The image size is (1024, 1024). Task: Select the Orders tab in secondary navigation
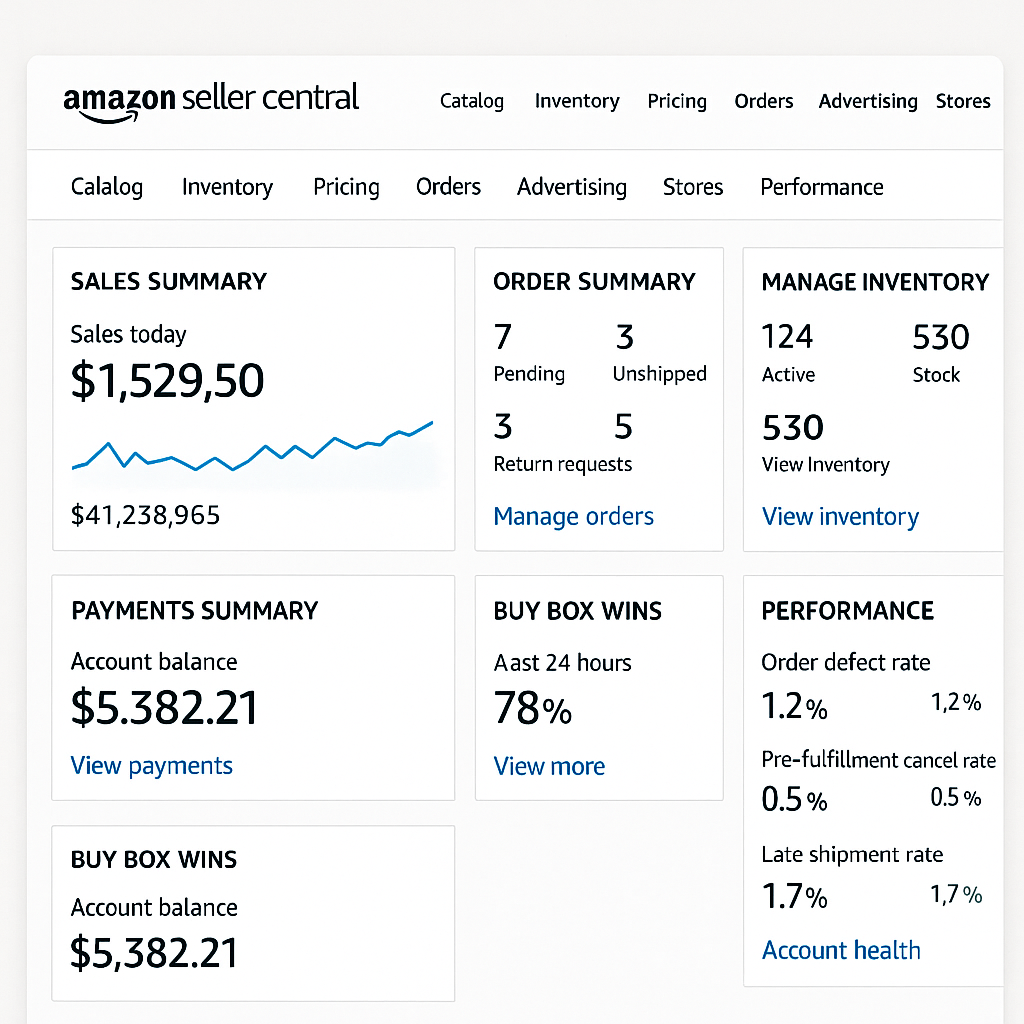(x=448, y=187)
